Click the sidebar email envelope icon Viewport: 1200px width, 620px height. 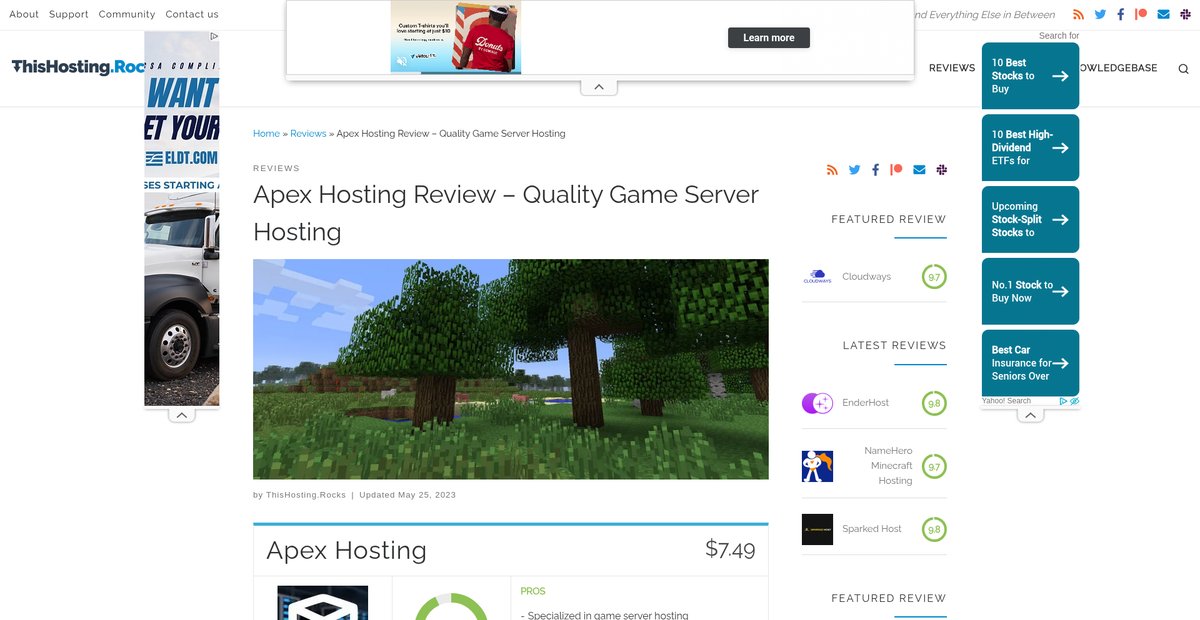click(919, 170)
